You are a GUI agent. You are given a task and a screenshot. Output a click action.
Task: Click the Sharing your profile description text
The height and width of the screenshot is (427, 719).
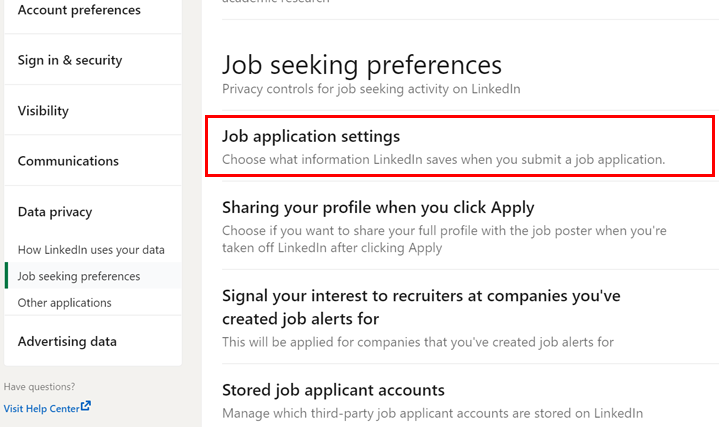pos(444,239)
